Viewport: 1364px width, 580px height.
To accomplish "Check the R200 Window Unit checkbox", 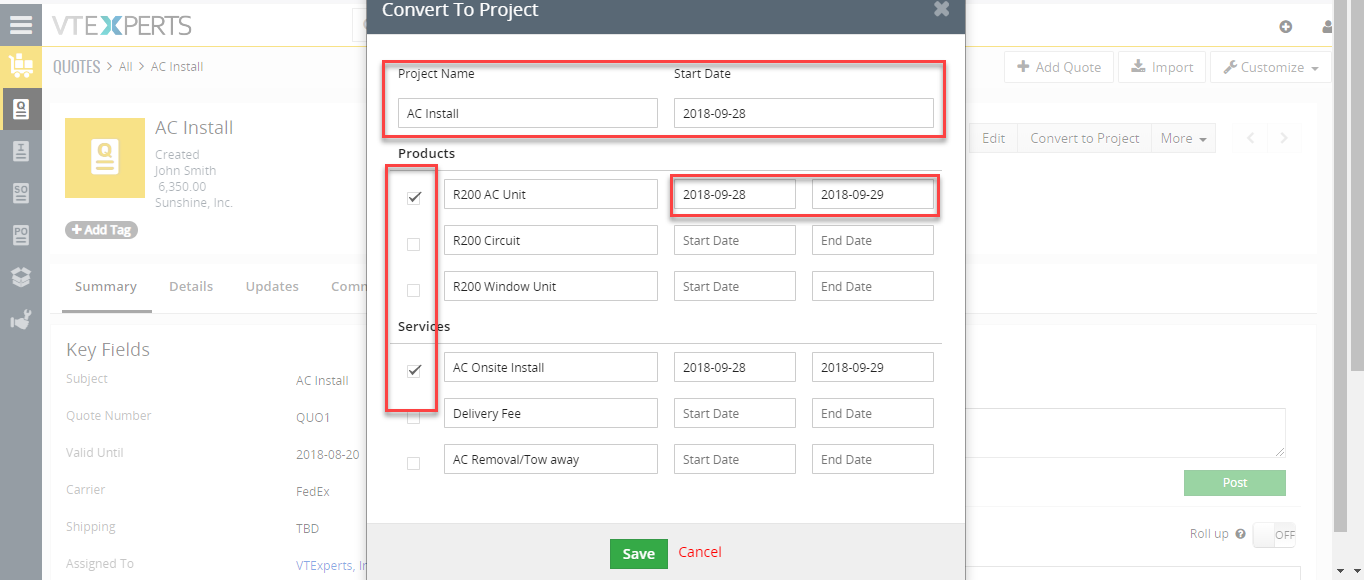I will click(414, 290).
